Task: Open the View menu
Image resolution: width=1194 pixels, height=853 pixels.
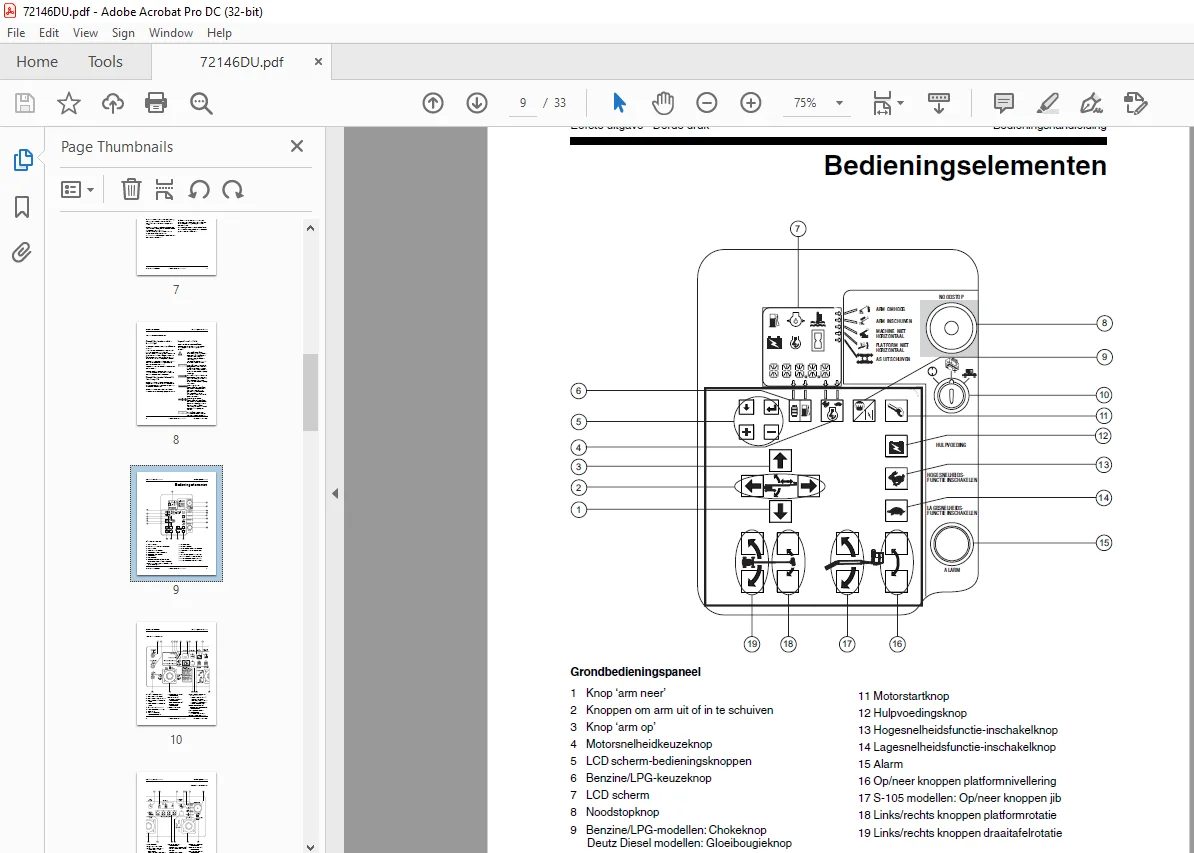Action: click(85, 33)
